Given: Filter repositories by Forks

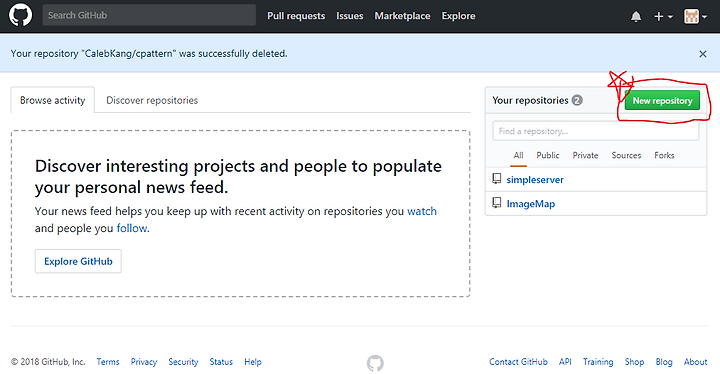Looking at the screenshot, I should (664, 155).
